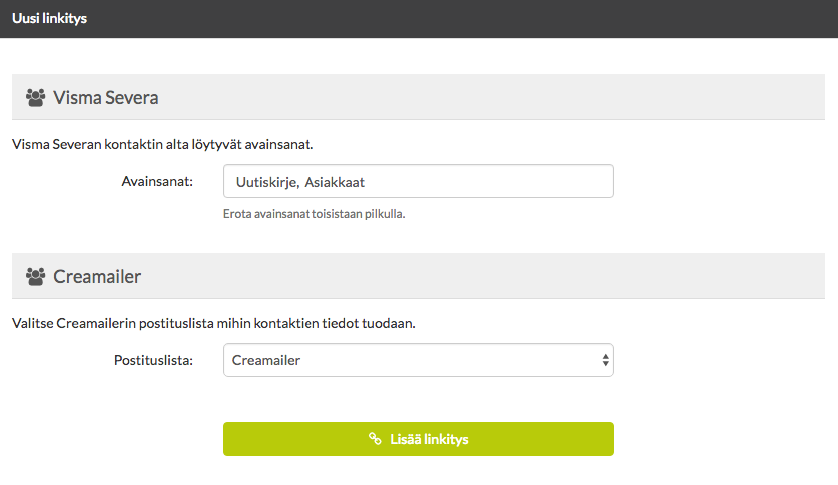Click the Visma Severa section heading
838x485 pixels.
pyautogui.click(x=105, y=98)
